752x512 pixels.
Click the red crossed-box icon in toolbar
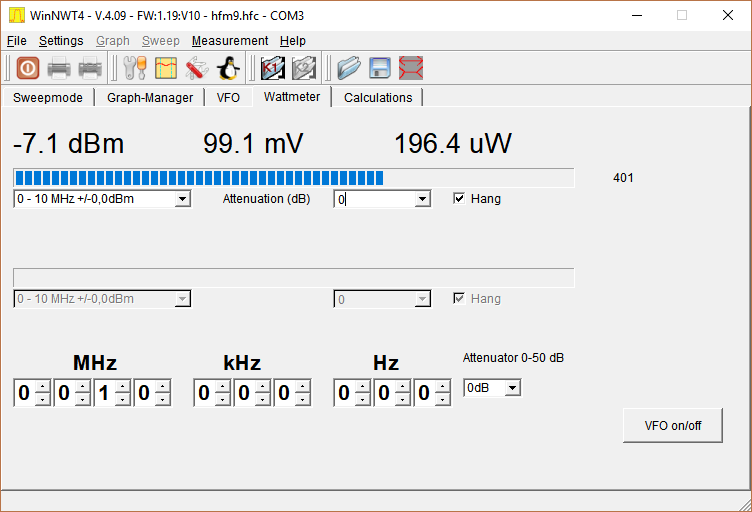(x=410, y=68)
